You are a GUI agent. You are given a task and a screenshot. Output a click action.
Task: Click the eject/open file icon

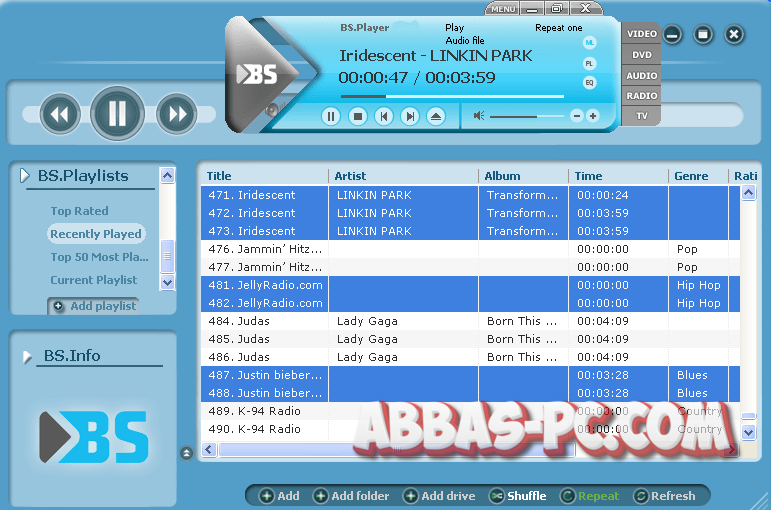click(436, 116)
